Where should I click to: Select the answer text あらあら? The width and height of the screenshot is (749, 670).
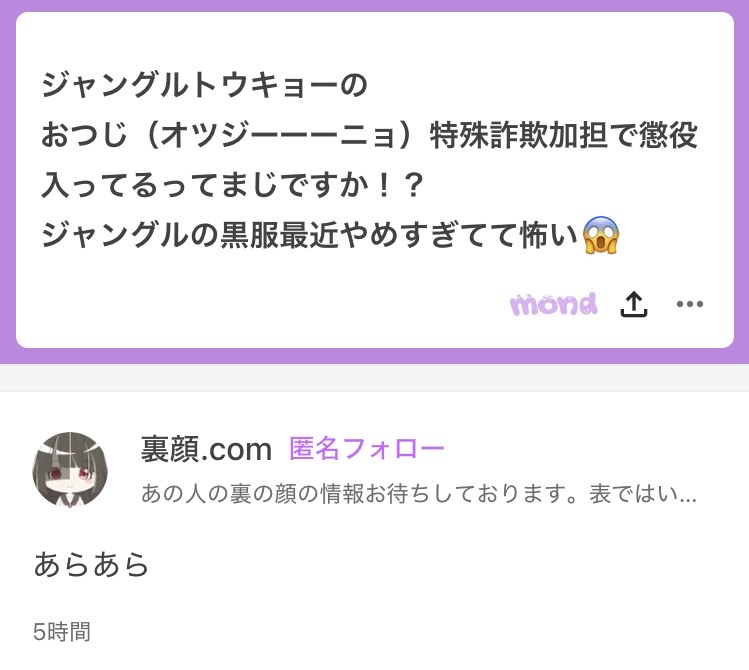[x=91, y=564]
